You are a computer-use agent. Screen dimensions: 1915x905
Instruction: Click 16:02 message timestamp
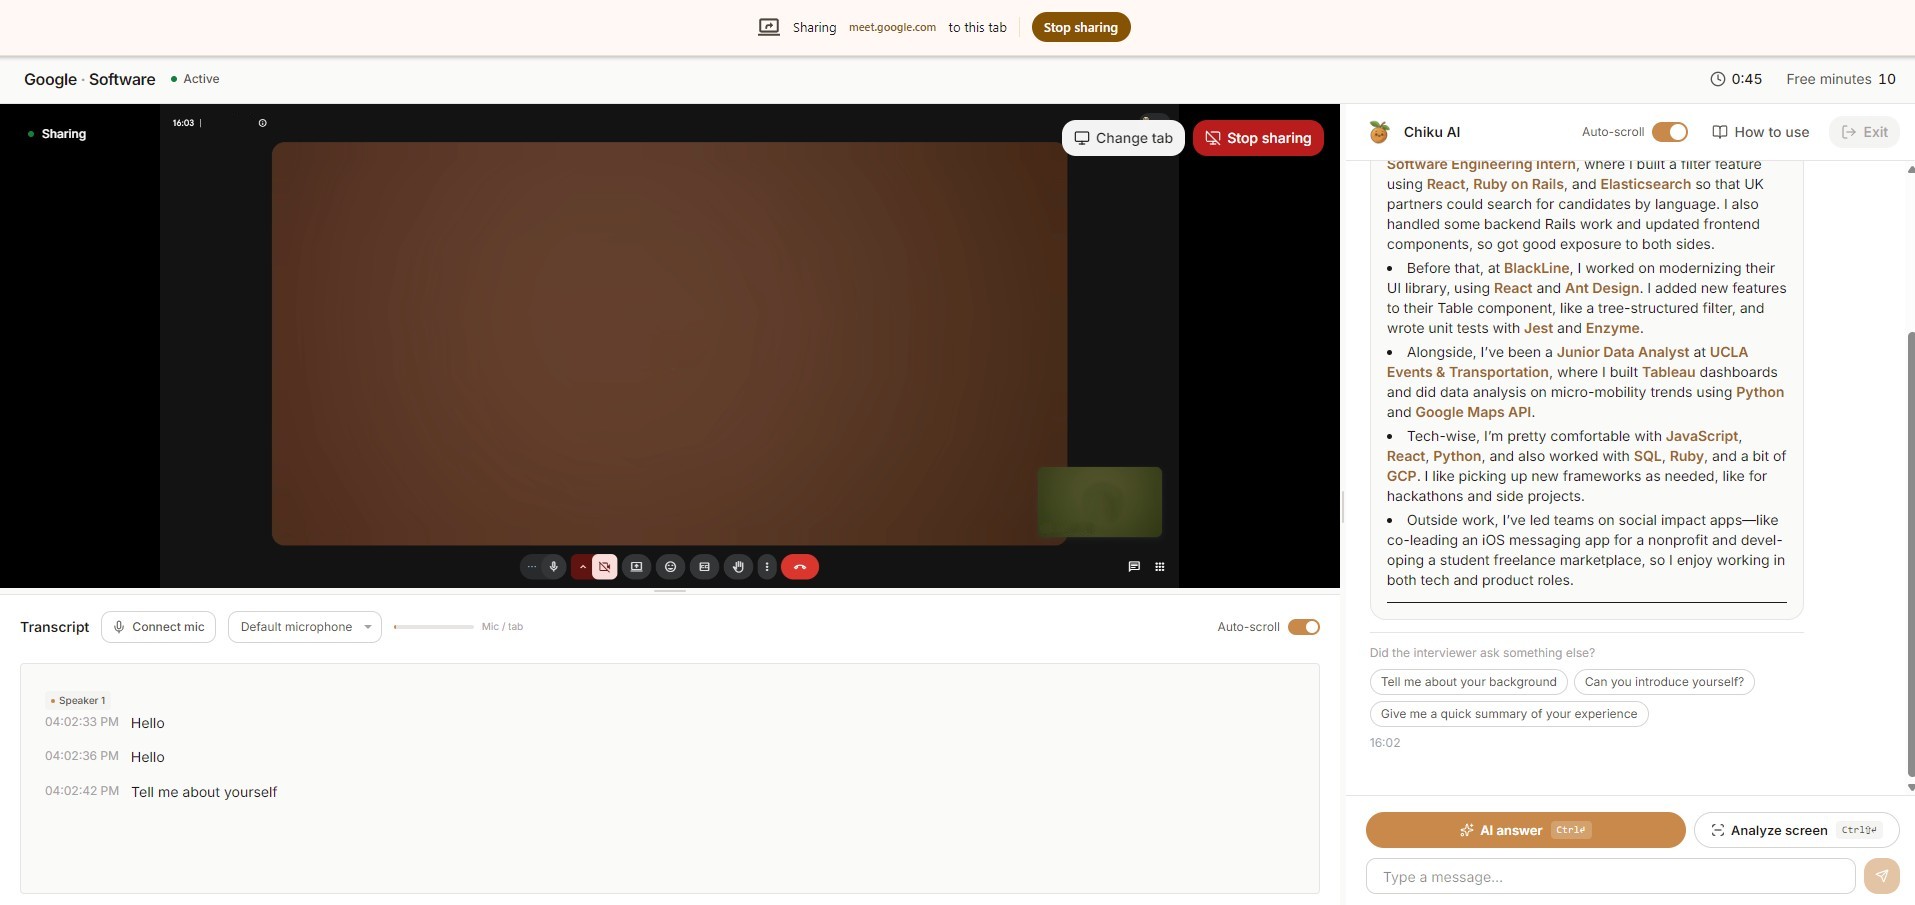point(1385,743)
